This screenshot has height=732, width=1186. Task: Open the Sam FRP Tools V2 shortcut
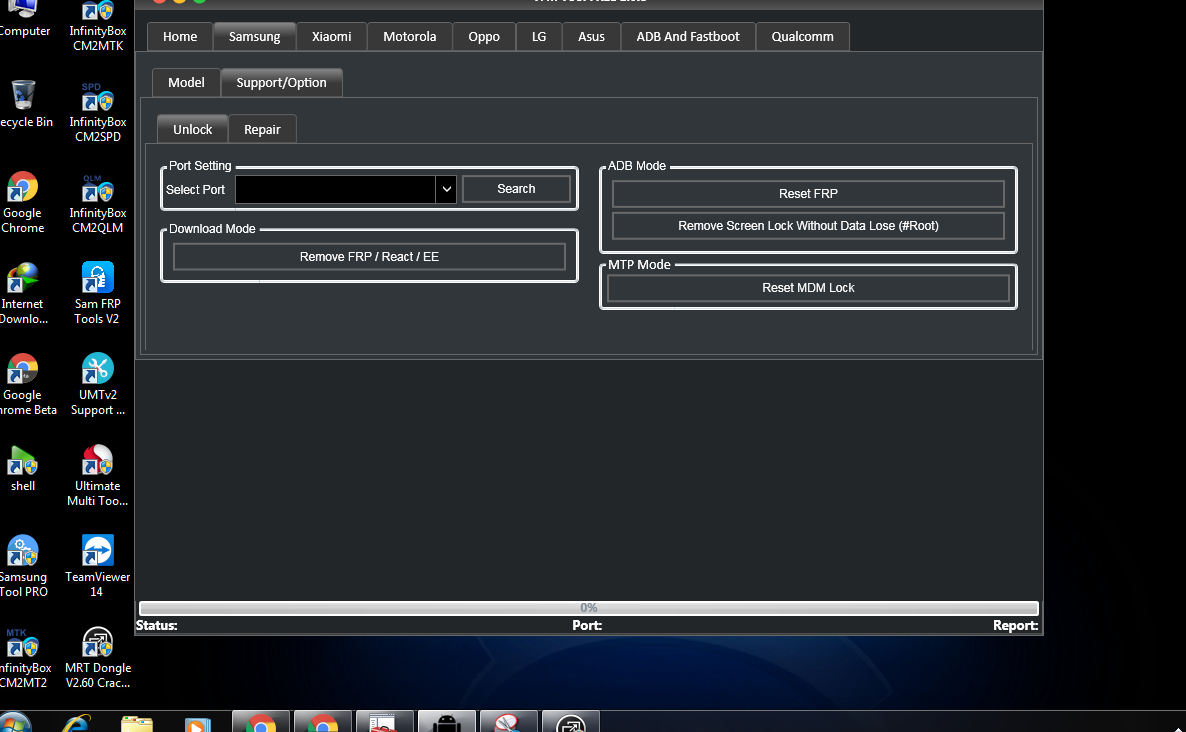(98, 293)
